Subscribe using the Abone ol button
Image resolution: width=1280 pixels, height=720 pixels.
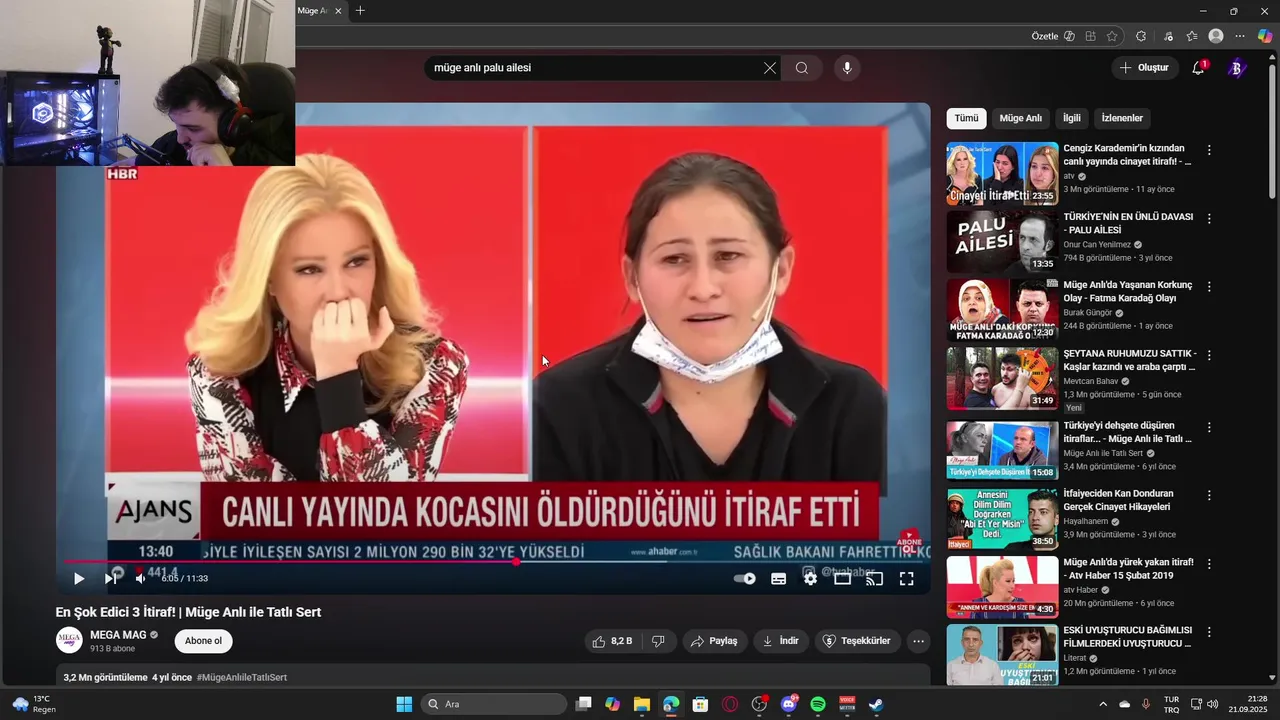click(x=203, y=641)
